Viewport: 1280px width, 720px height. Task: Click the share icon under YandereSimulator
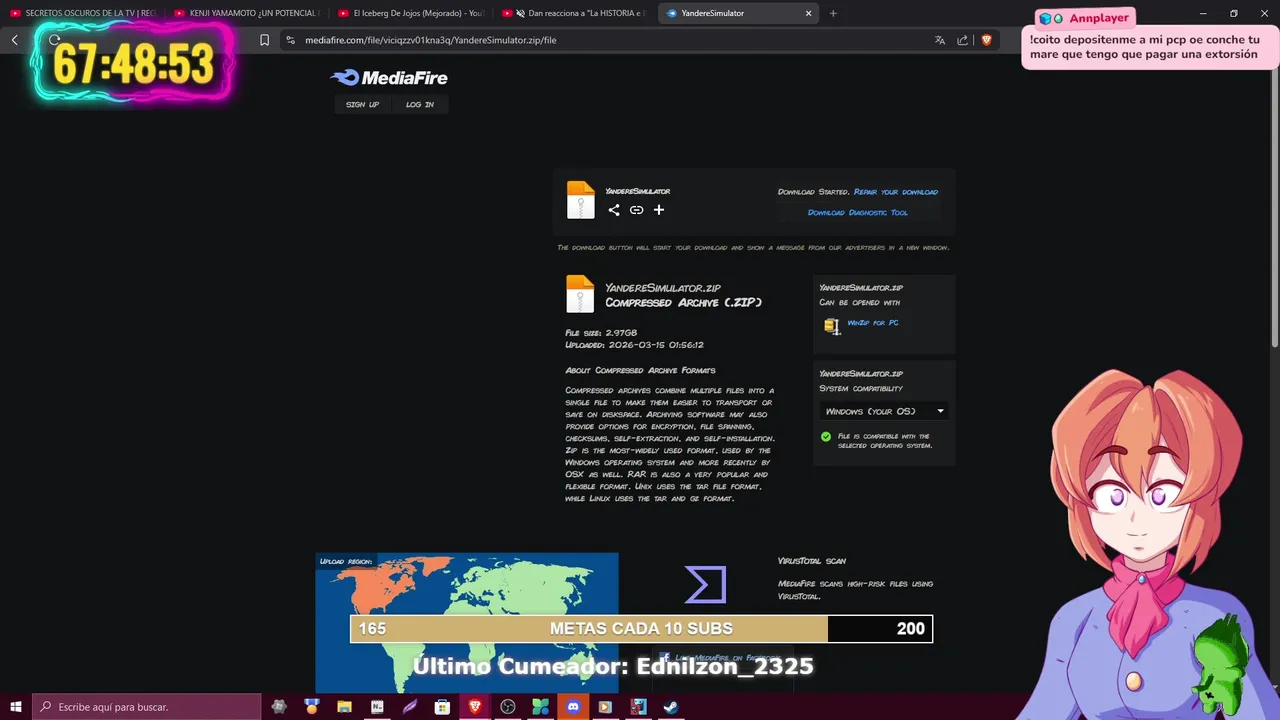click(614, 210)
